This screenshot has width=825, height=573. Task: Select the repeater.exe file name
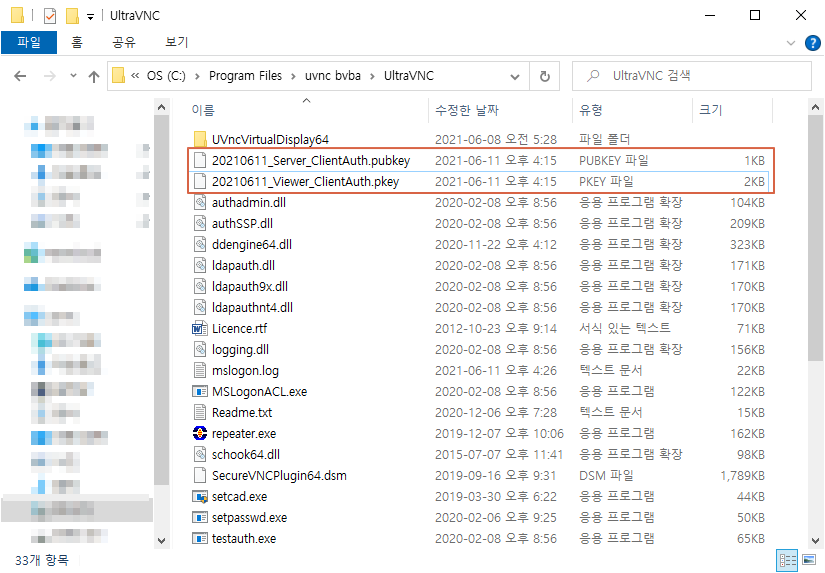[244, 434]
